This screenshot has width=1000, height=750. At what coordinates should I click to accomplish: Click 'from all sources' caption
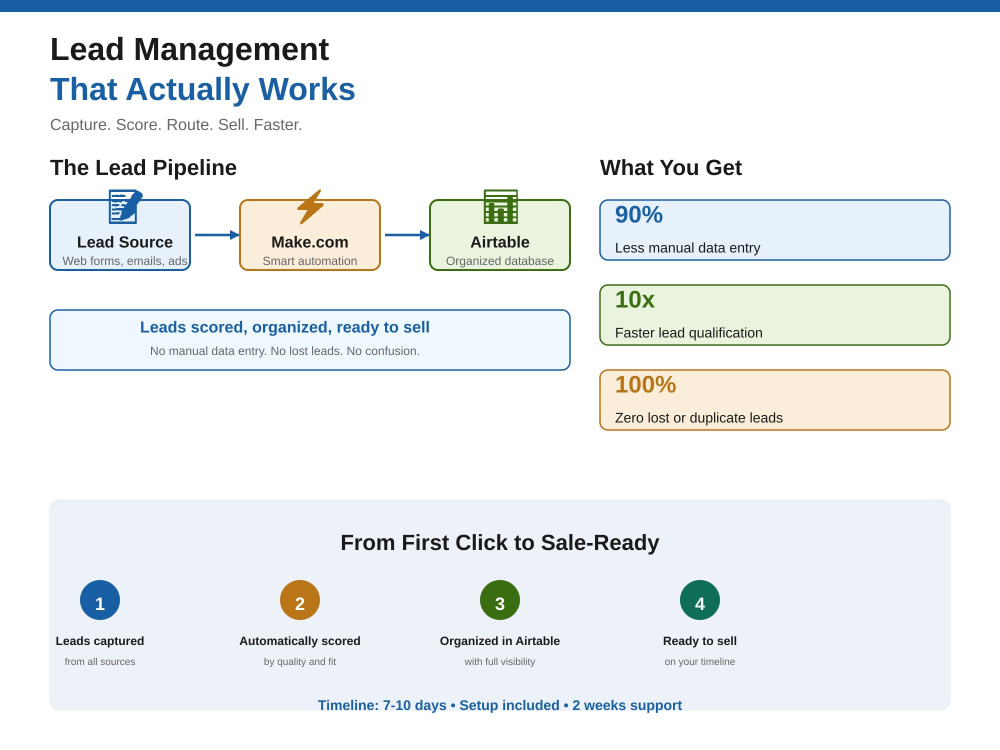[x=100, y=661]
